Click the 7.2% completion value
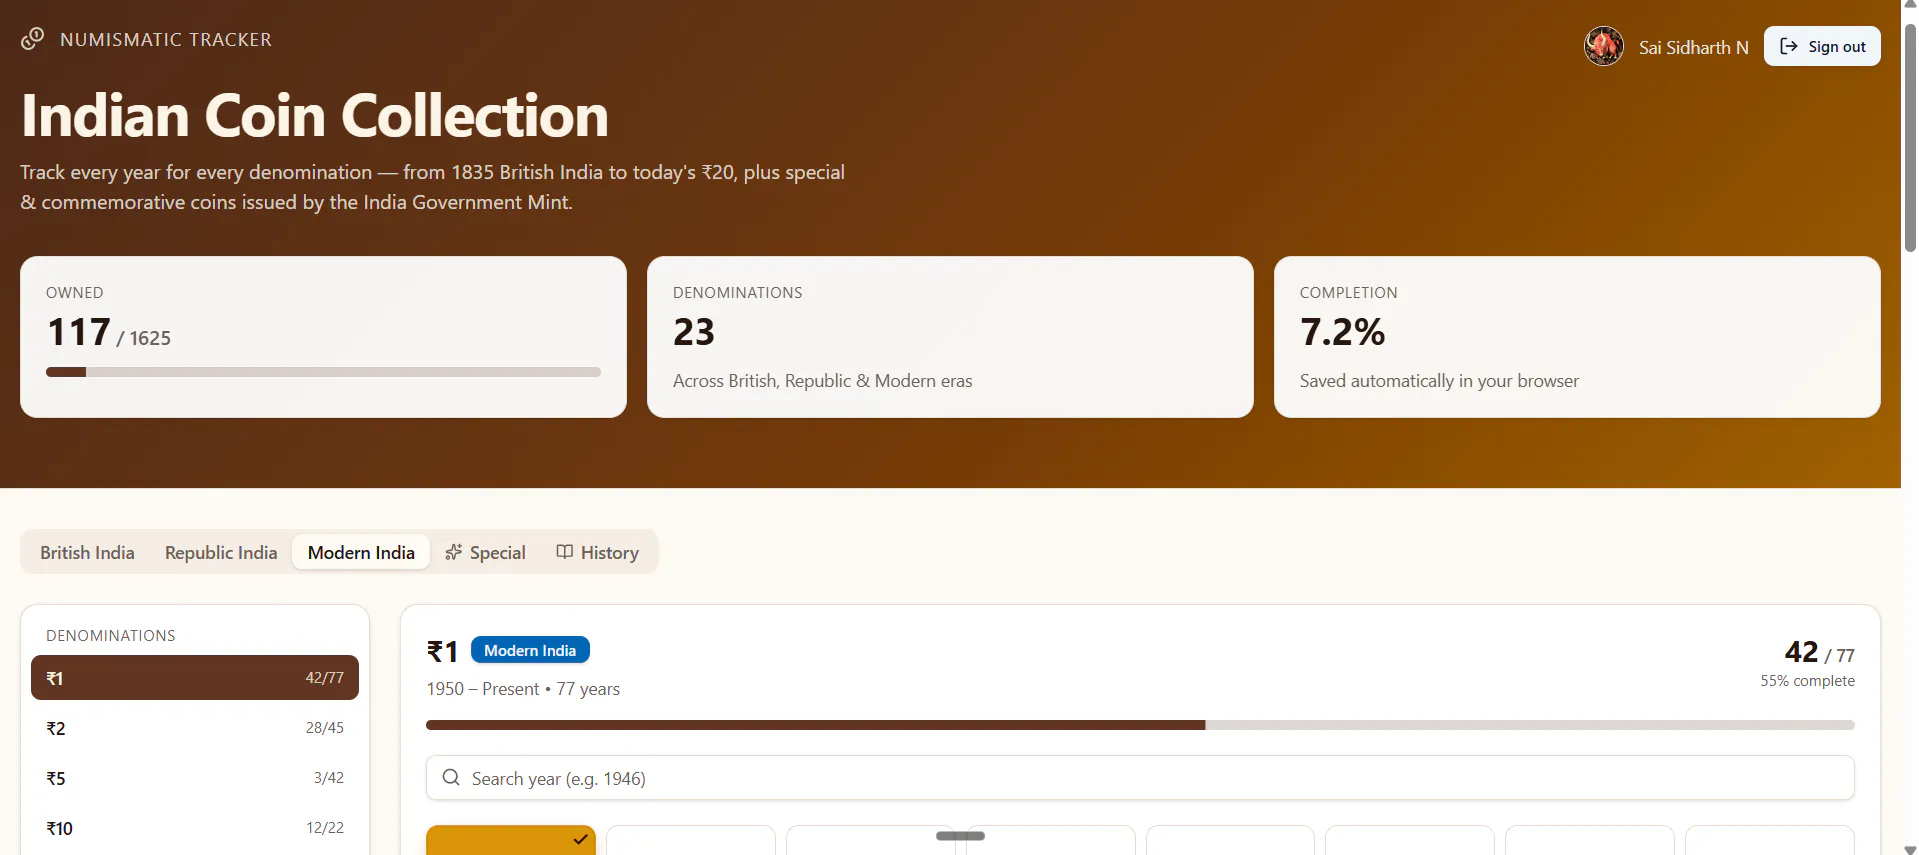Image resolution: width=1919 pixels, height=855 pixels. click(x=1342, y=332)
